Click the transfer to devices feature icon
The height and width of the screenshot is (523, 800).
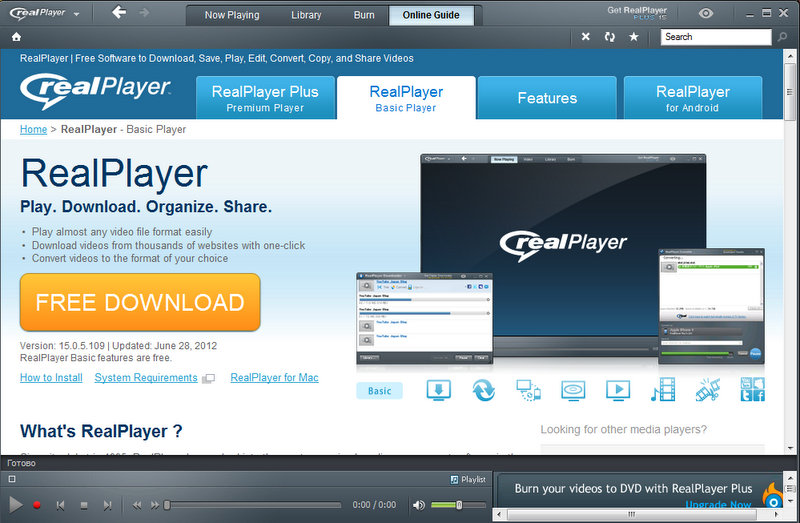pos(528,390)
